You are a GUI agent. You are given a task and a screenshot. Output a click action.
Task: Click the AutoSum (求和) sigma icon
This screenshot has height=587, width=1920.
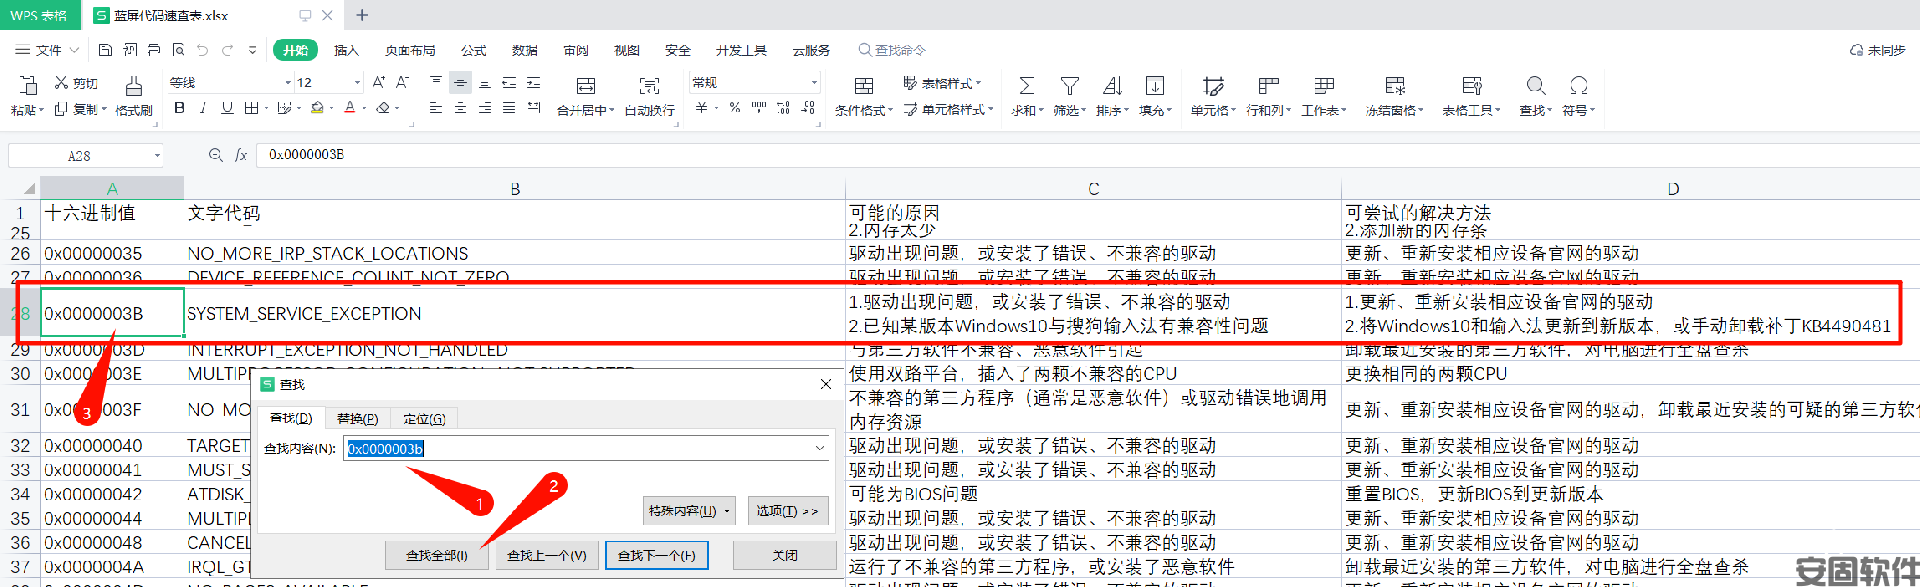coord(1026,86)
